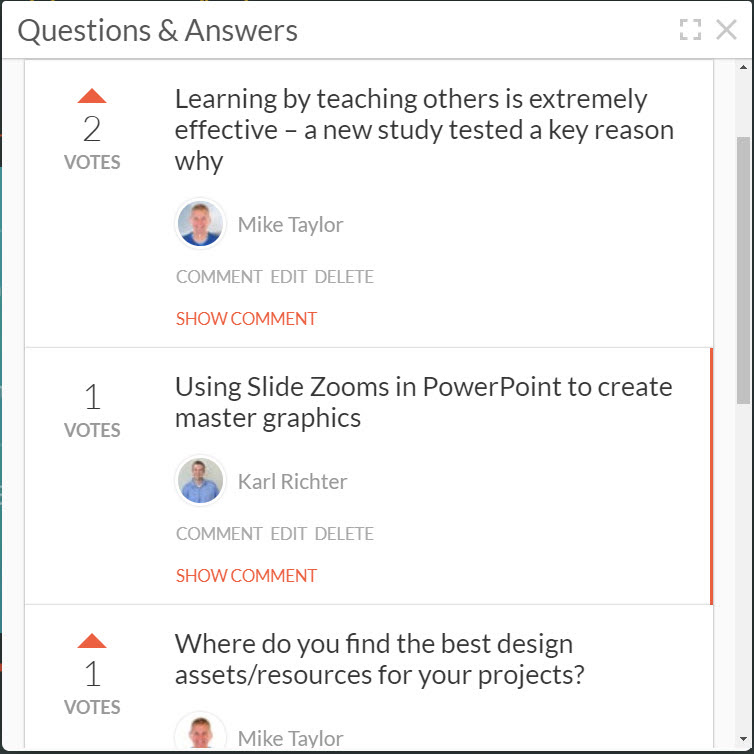Image resolution: width=754 pixels, height=754 pixels.
Task: Close the Questions & Answers panel
Action: point(726,30)
